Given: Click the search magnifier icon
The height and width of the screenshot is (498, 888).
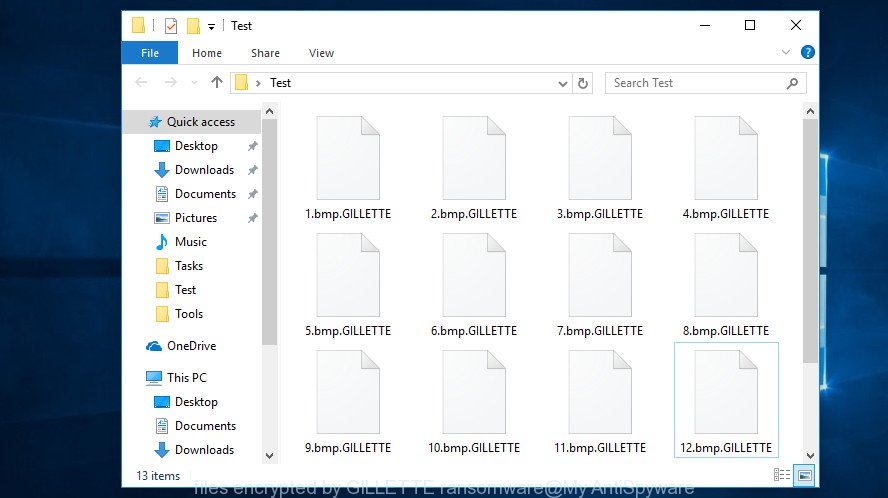Looking at the screenshot, I should pos(792,83).
